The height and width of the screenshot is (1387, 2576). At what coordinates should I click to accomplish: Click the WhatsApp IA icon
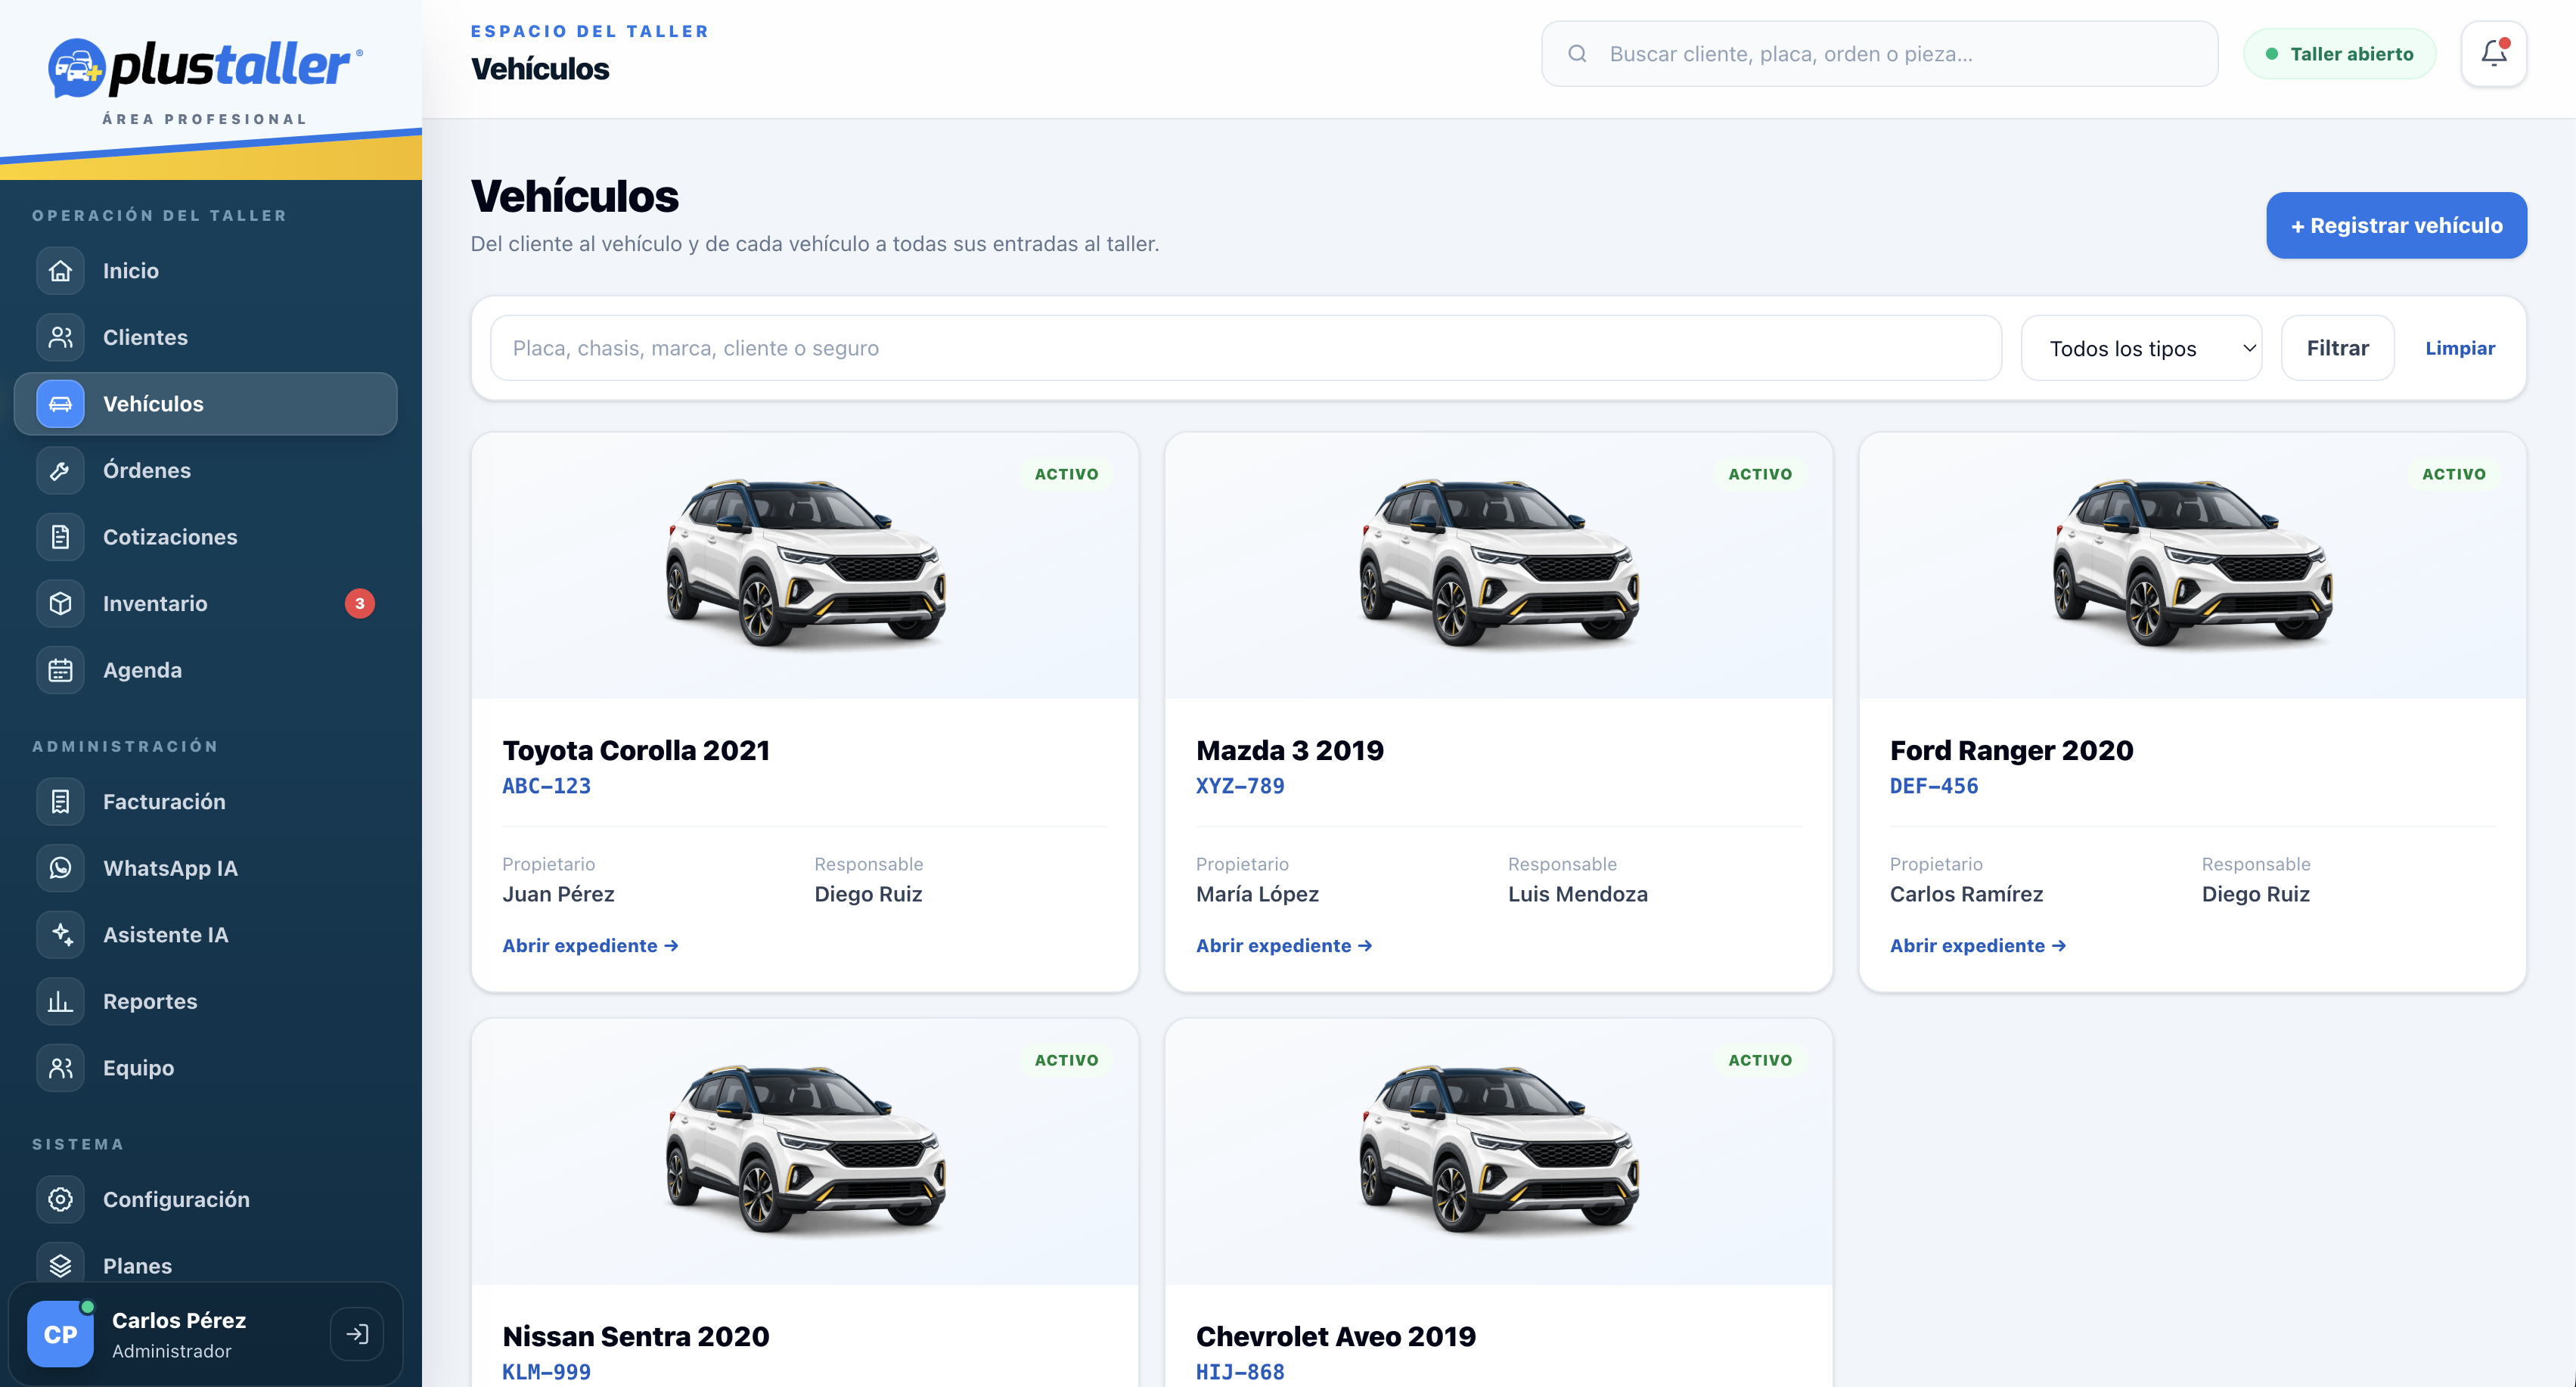(x=60, y=868)
